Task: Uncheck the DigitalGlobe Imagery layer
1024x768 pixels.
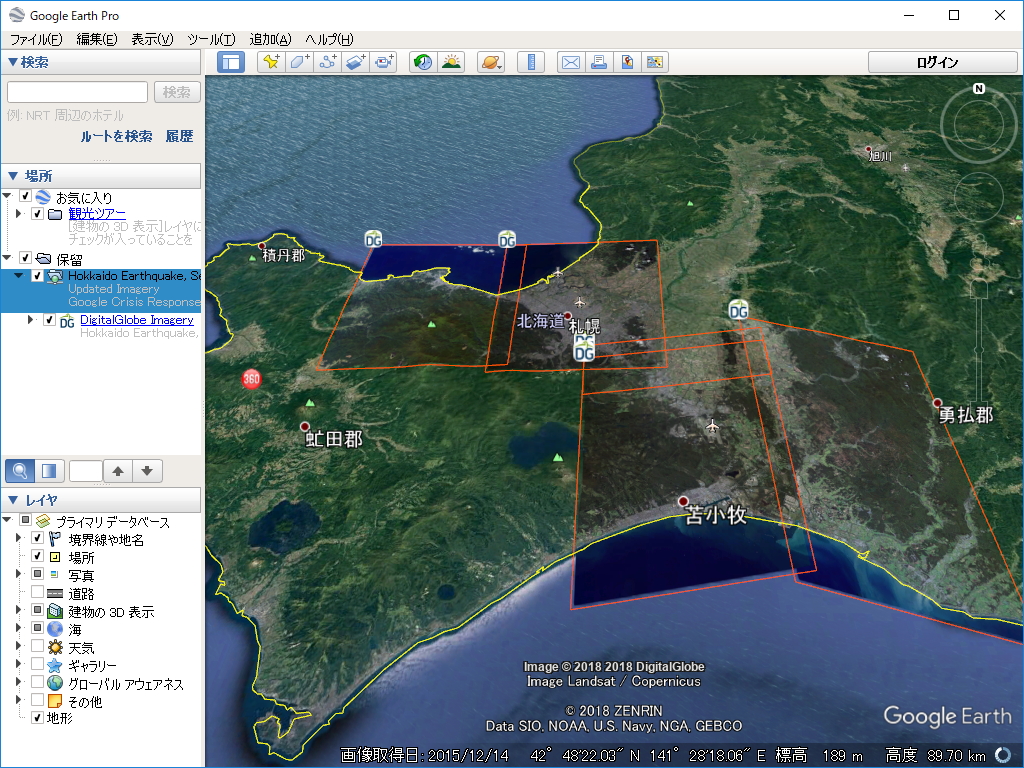Action: click(49, 320)
